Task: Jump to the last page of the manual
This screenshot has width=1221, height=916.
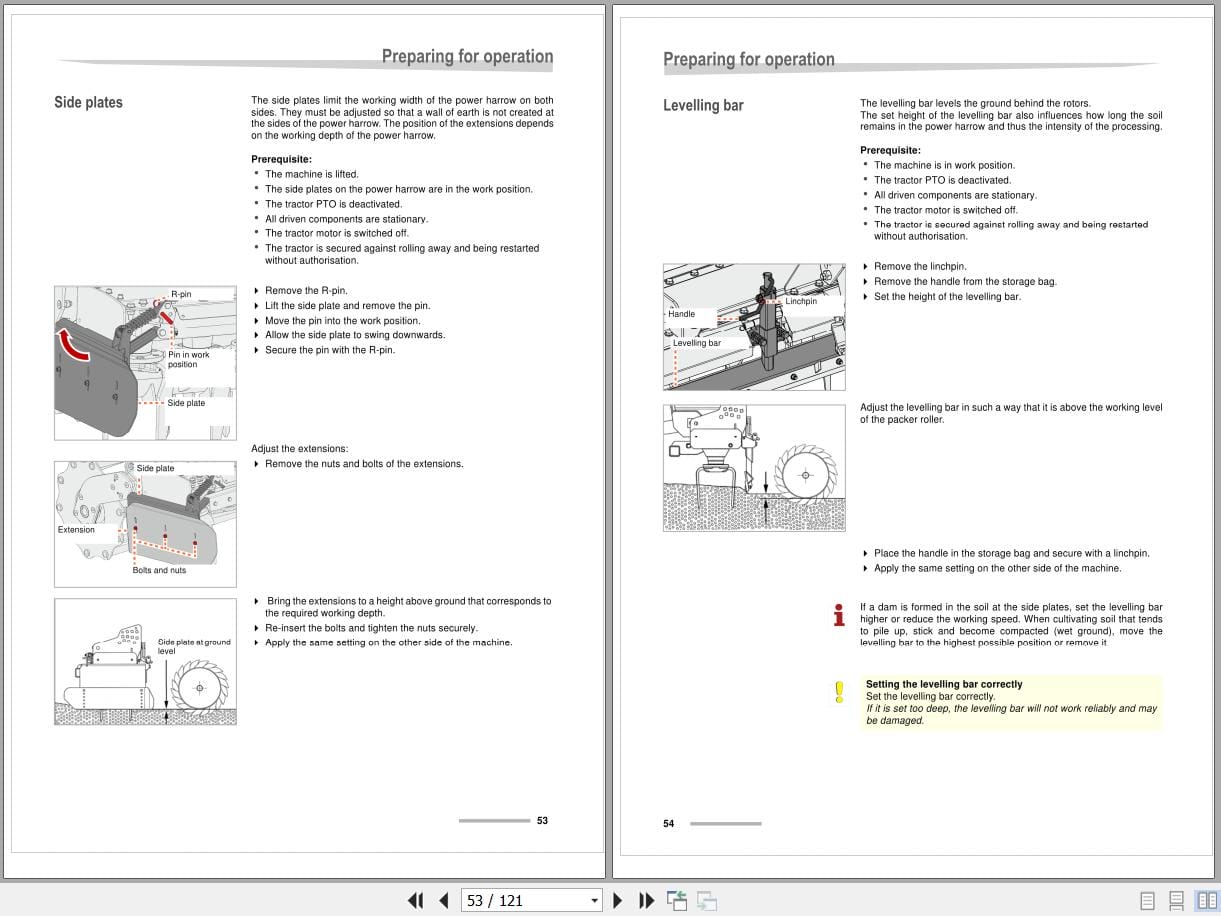Action: 646,900
